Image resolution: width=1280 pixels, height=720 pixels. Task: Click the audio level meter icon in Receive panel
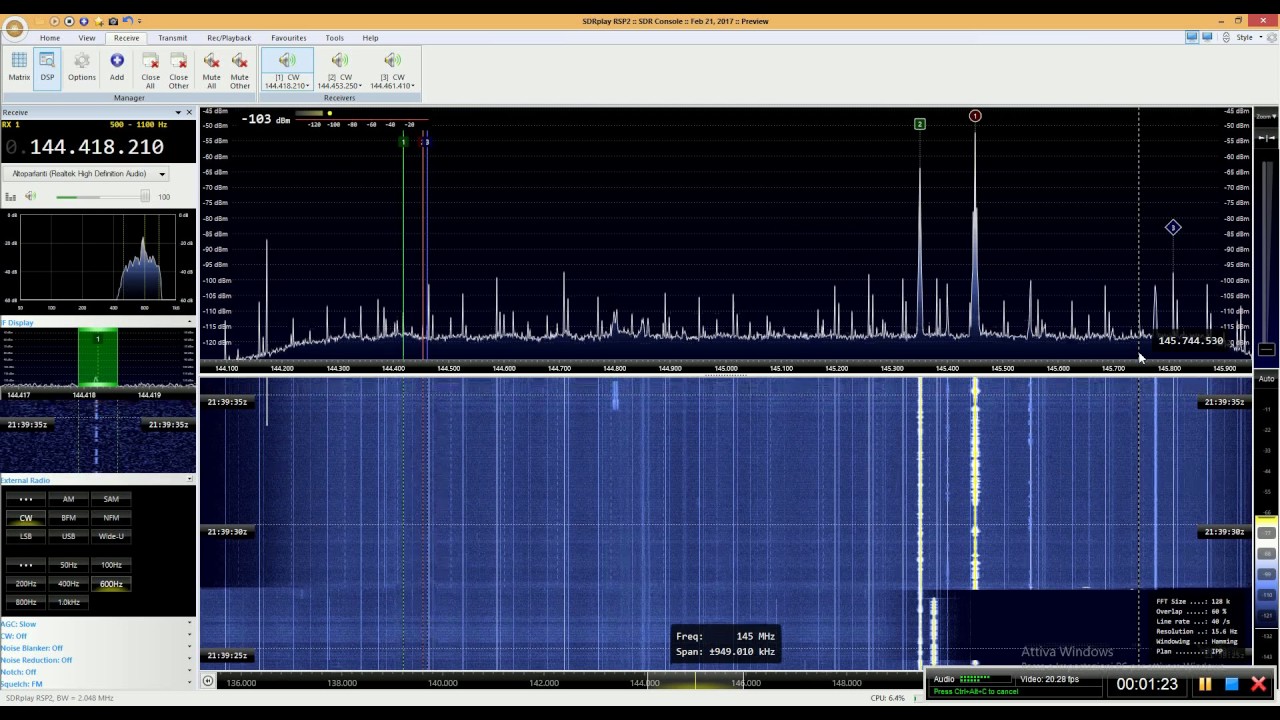[12, 197]
